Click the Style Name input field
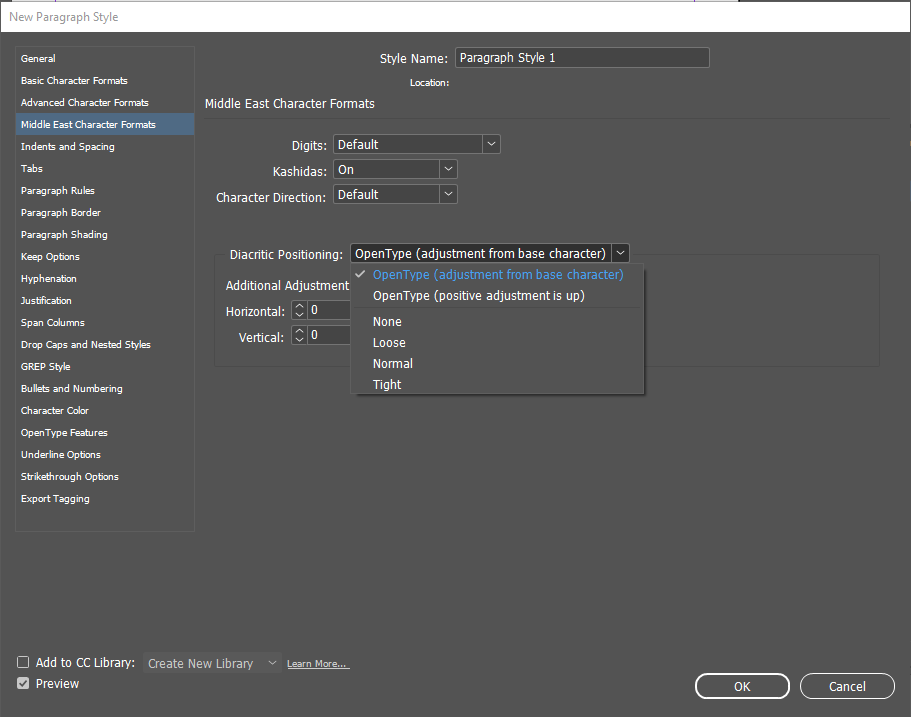Screen dimensions: 911x717 (582, 57)
